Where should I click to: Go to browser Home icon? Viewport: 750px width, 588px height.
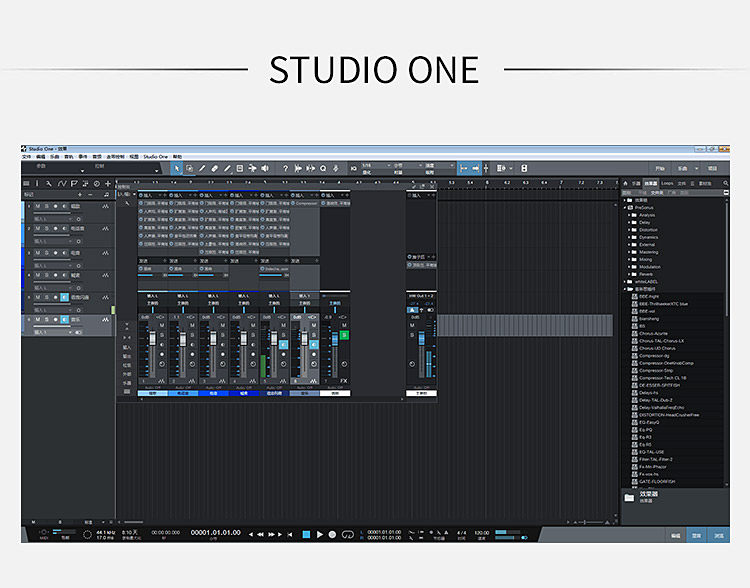pos(625,183)
